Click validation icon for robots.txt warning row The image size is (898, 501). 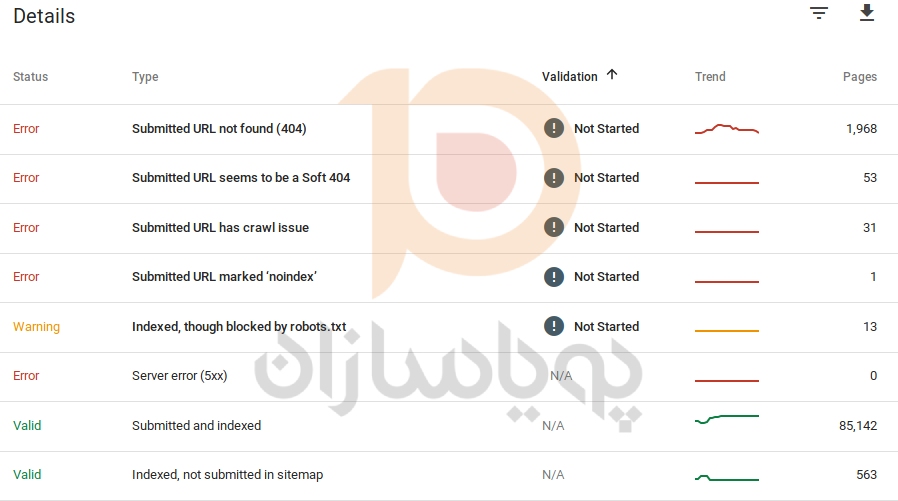point(554,326)
